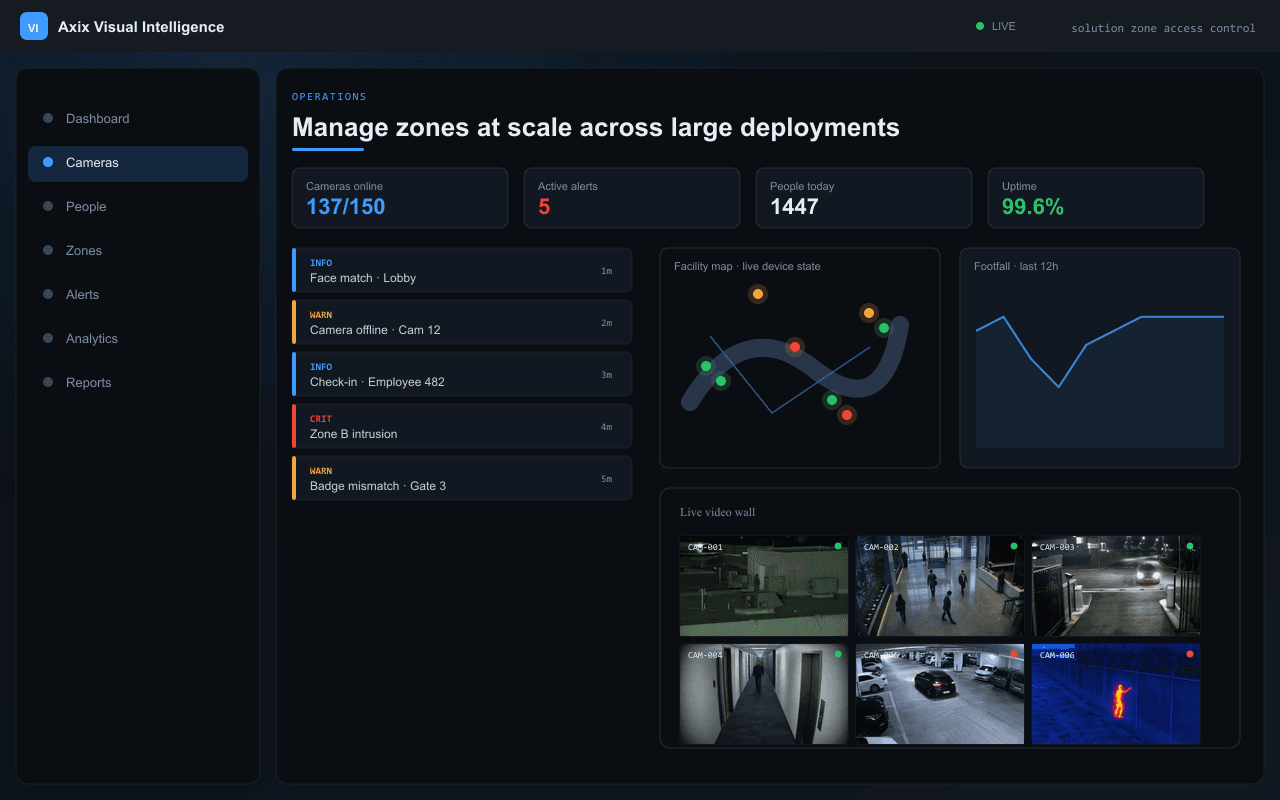Click the green status dot on CAM-002
Screen dimensions: 1280x800
tap(1014, 546)
